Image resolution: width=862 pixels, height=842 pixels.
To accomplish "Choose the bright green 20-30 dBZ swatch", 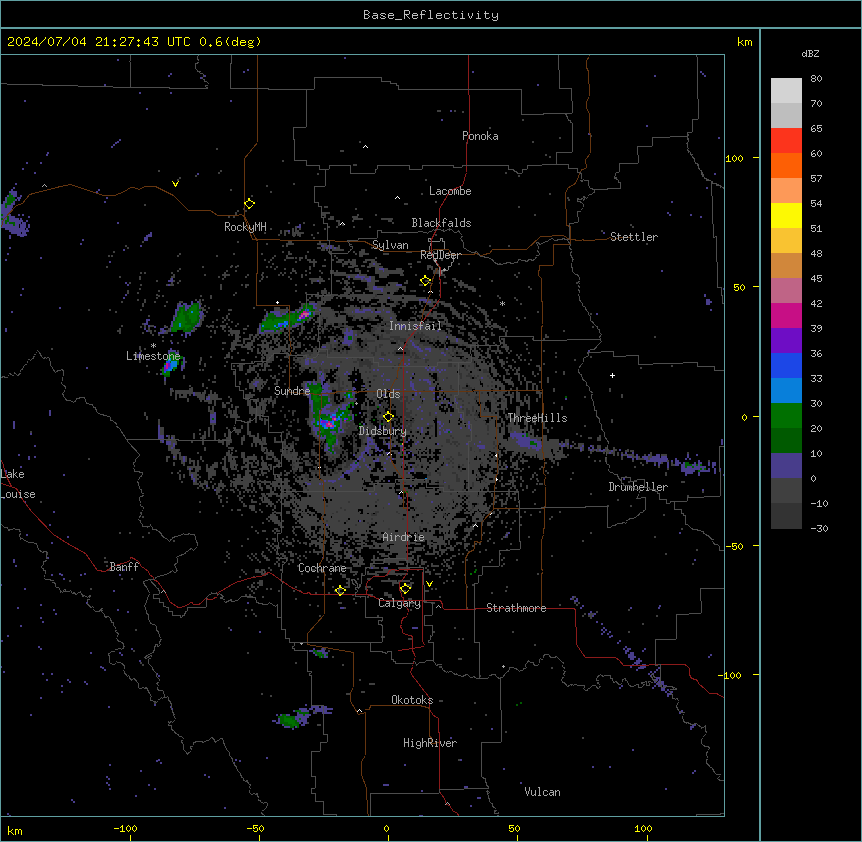I will coord(786,416).
